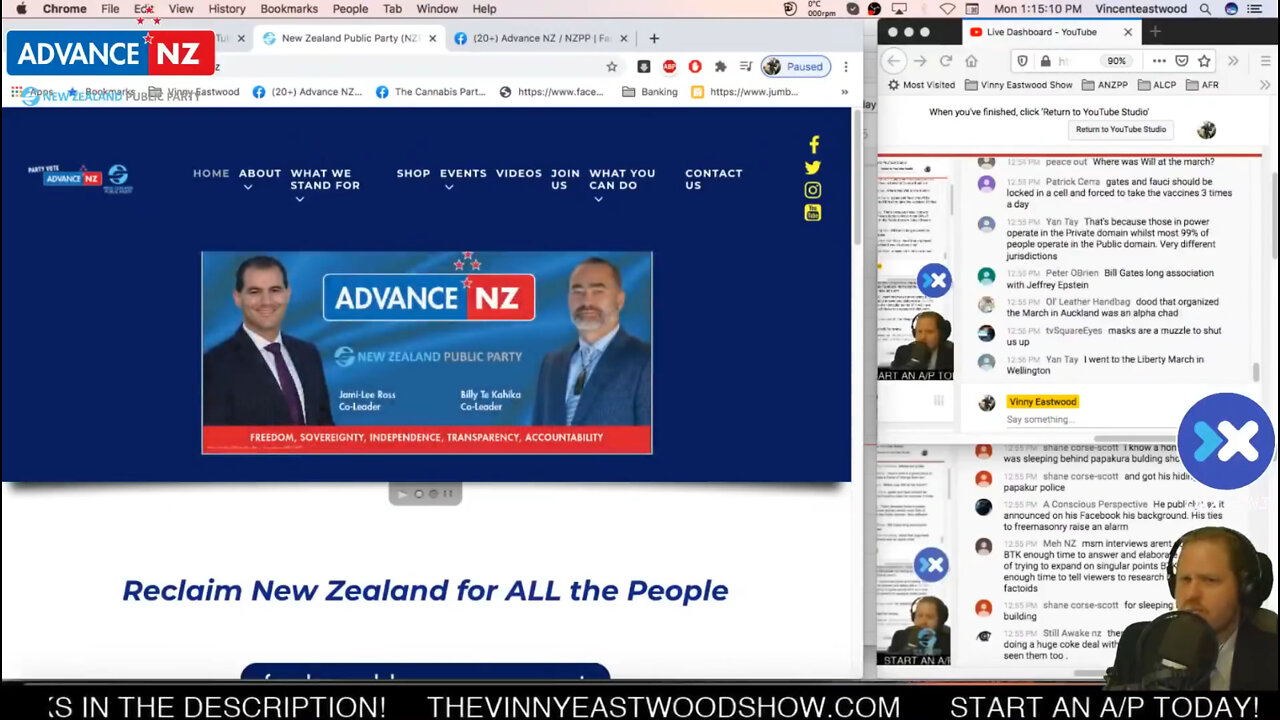Viewport: 1280px width, 720px height.
Task: Go forward in the Firefox window
Action: [920, 61]
